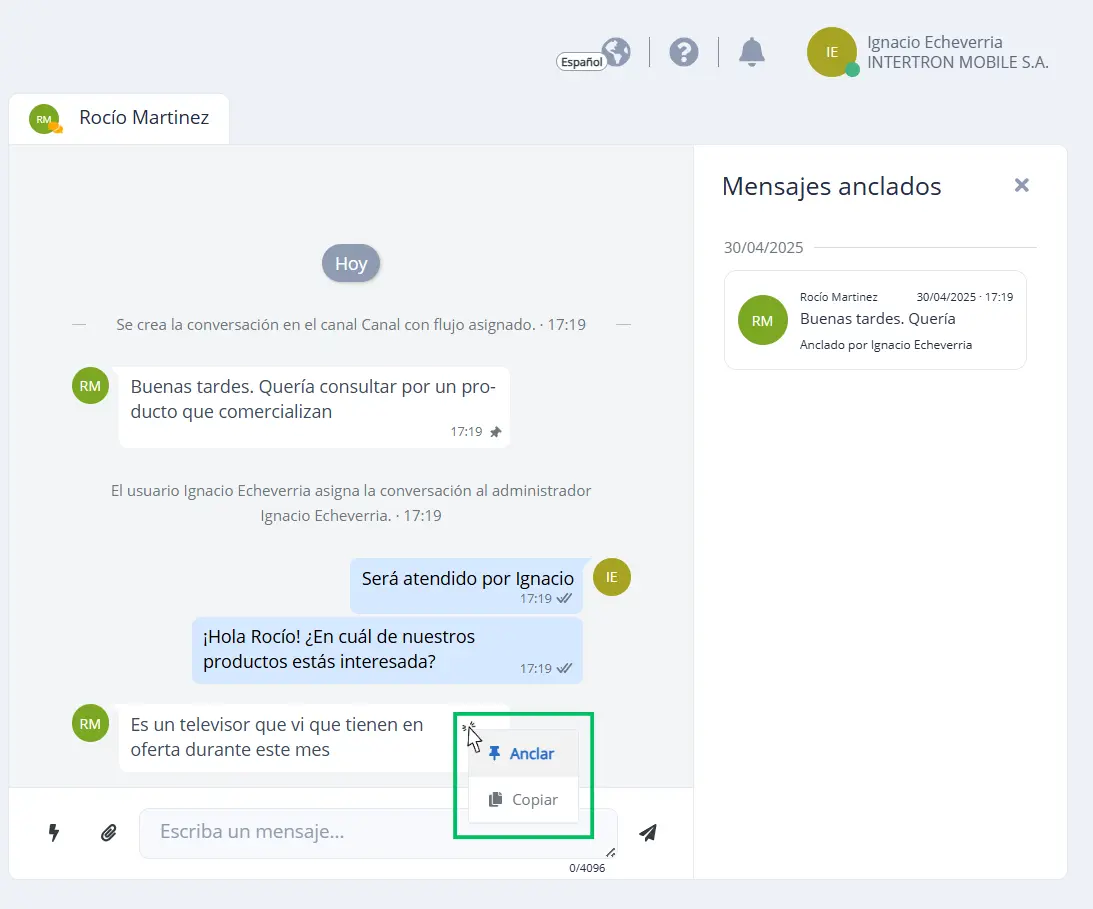
Task: Click the IE user avatar at top
Action: coord(832,52)
